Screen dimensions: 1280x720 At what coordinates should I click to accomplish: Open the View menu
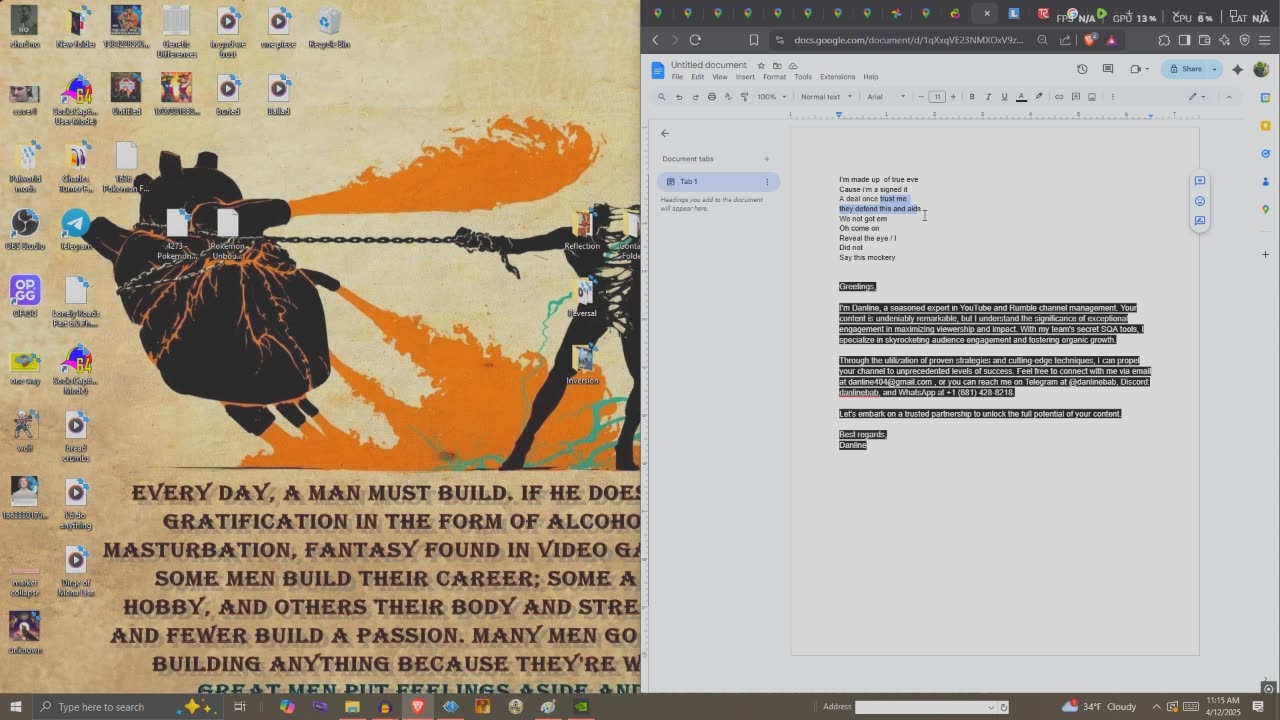click(720, 77)
